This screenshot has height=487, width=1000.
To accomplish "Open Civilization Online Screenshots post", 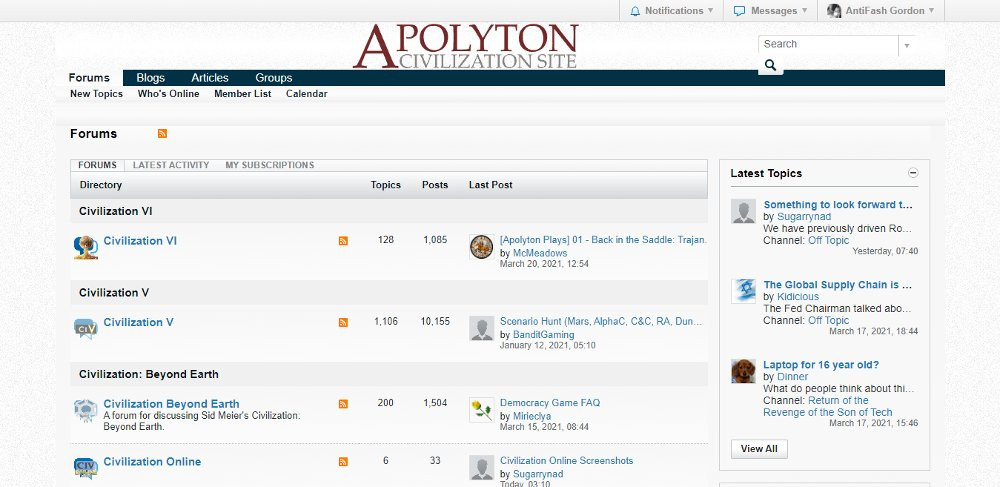I will coord(566,460).
